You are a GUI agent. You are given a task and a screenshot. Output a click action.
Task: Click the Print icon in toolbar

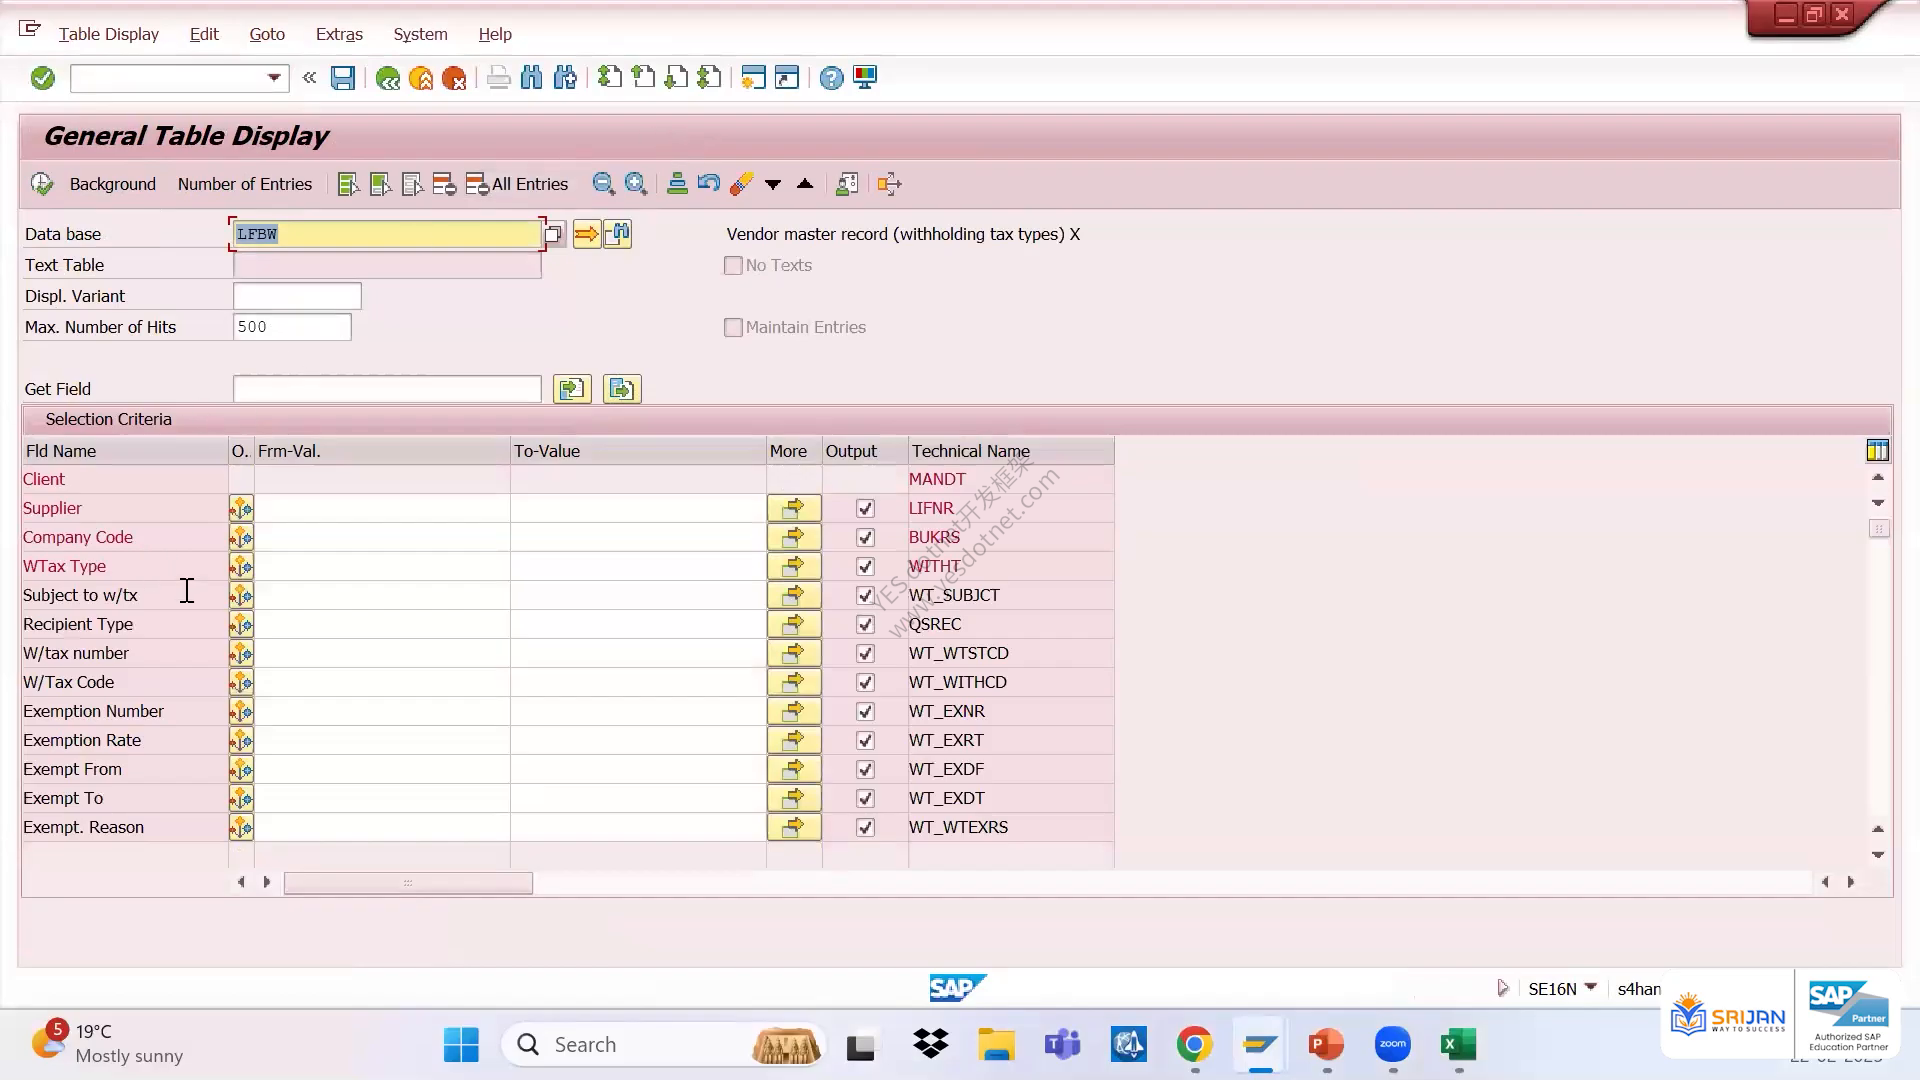tap(498, 78)
